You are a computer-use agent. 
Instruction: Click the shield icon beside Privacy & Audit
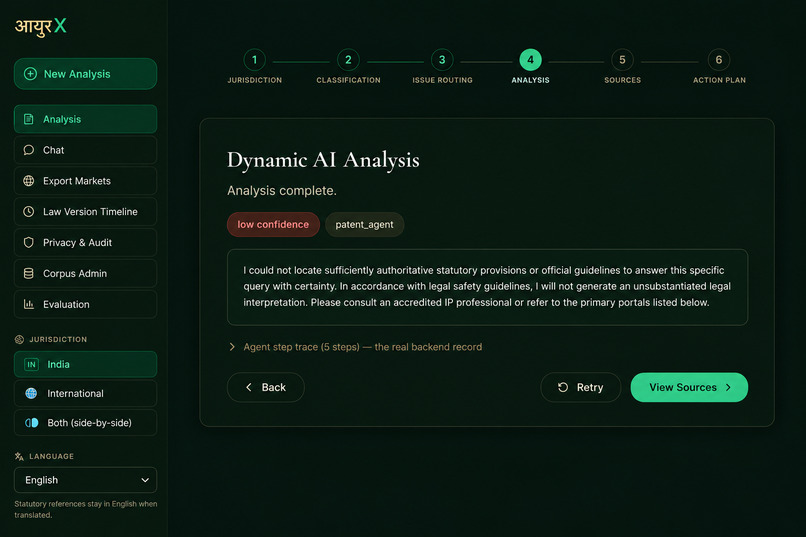pos(29,243)
